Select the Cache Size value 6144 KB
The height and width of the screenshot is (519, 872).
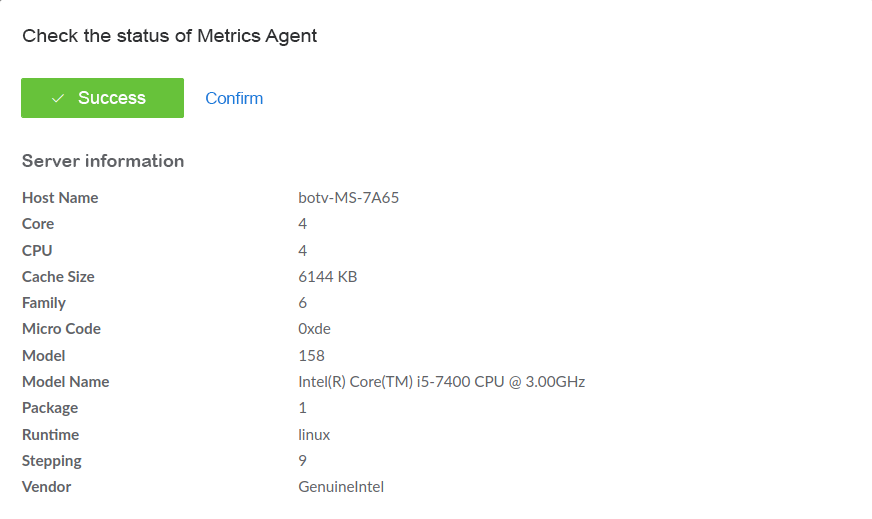pos(328,277)
